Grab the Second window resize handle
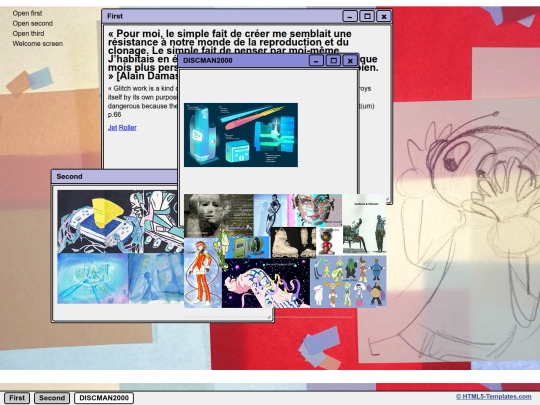 (269, 317)
